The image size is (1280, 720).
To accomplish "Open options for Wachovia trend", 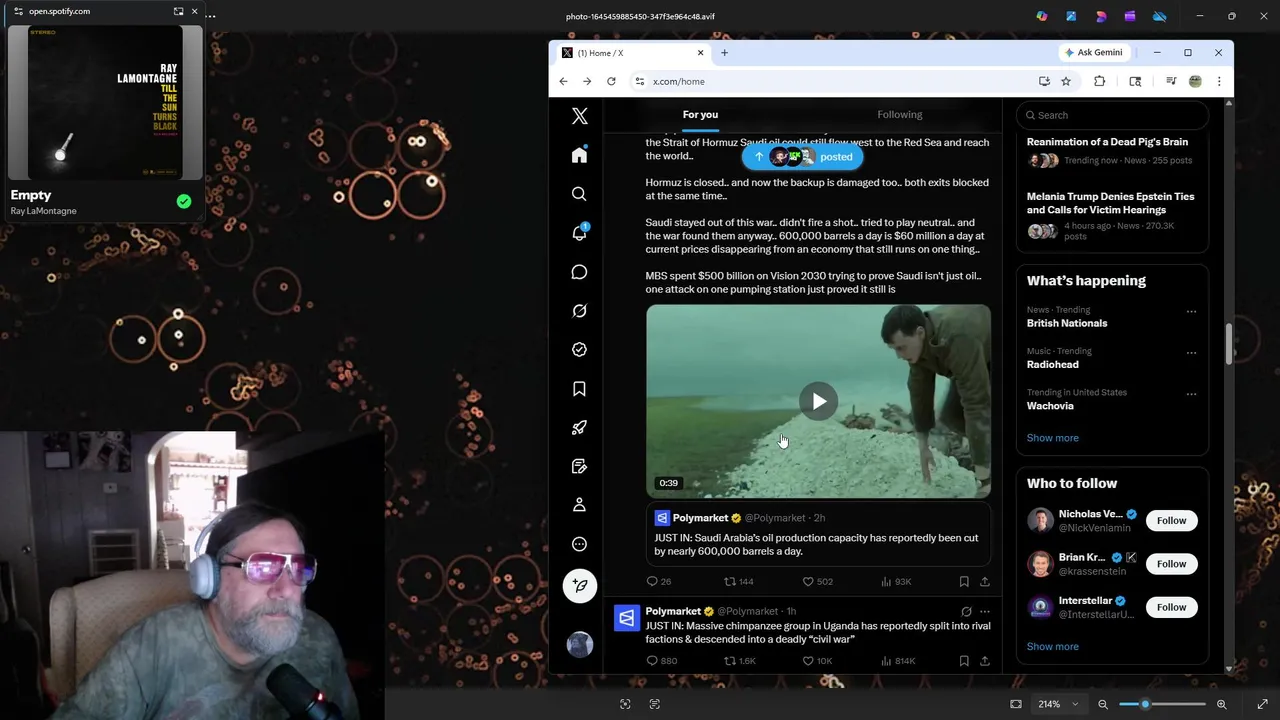I will pos(1191,394).
